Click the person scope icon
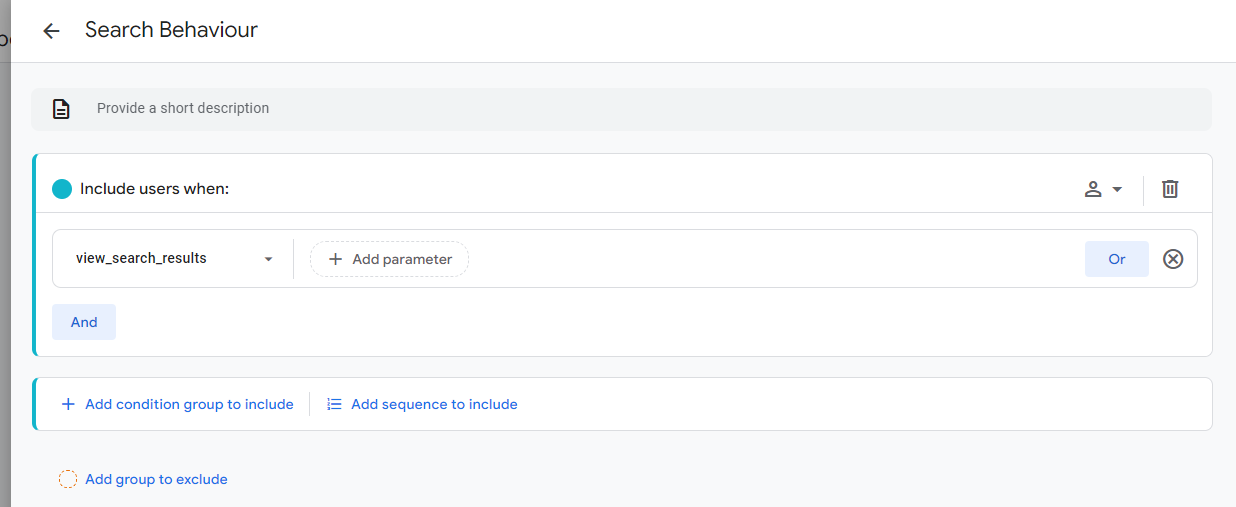Image resolution: width=1236 pixels, height=507 pixels. [1093, 189]
